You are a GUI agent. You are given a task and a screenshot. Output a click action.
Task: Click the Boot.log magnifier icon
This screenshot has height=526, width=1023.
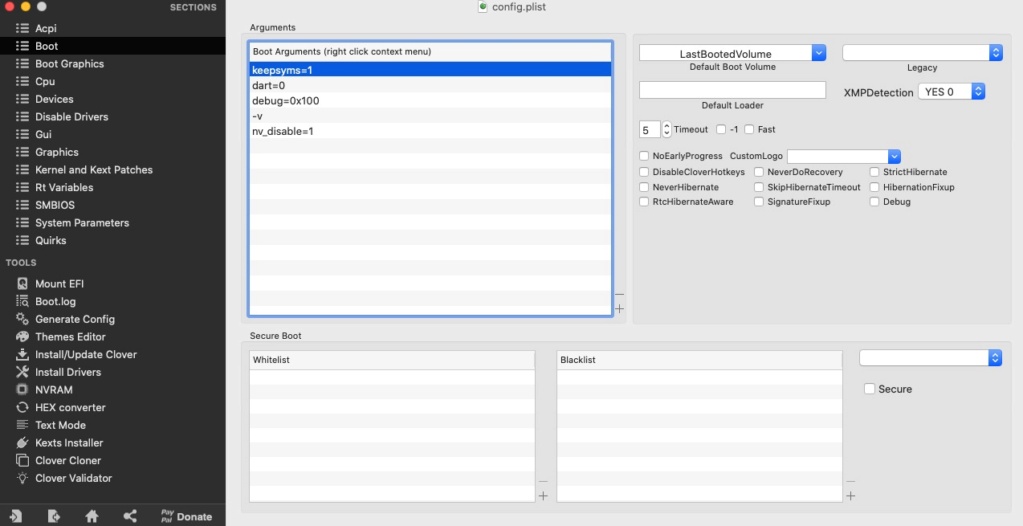click(22, 302)
